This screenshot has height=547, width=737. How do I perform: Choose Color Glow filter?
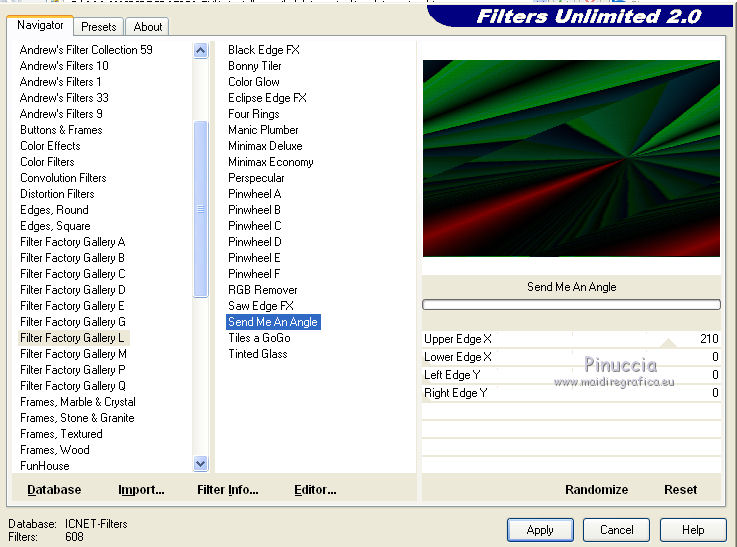254,82
